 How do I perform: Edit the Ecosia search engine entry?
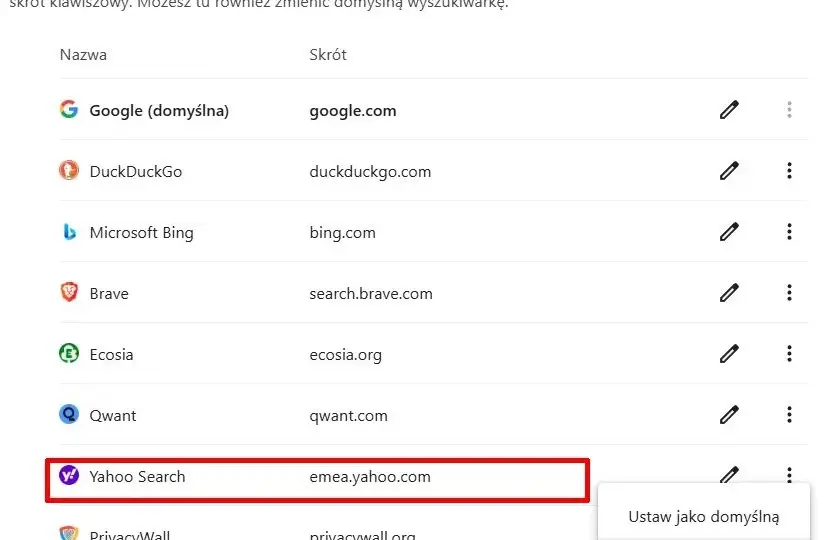729,353
